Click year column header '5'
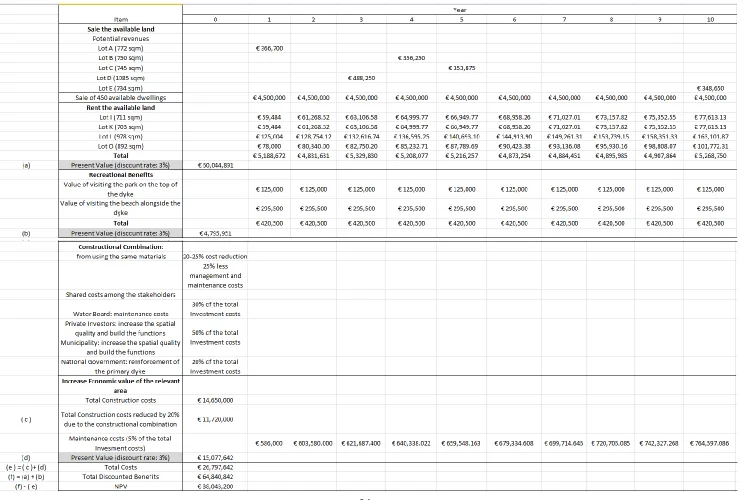Screen dimensions: 752x500 461,19
